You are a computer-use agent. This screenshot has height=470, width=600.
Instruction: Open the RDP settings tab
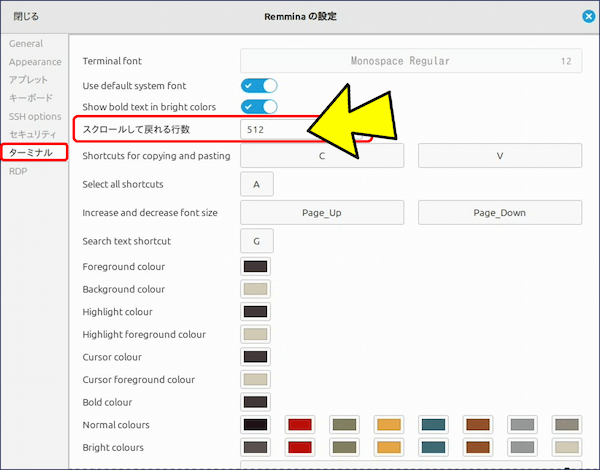18,171
